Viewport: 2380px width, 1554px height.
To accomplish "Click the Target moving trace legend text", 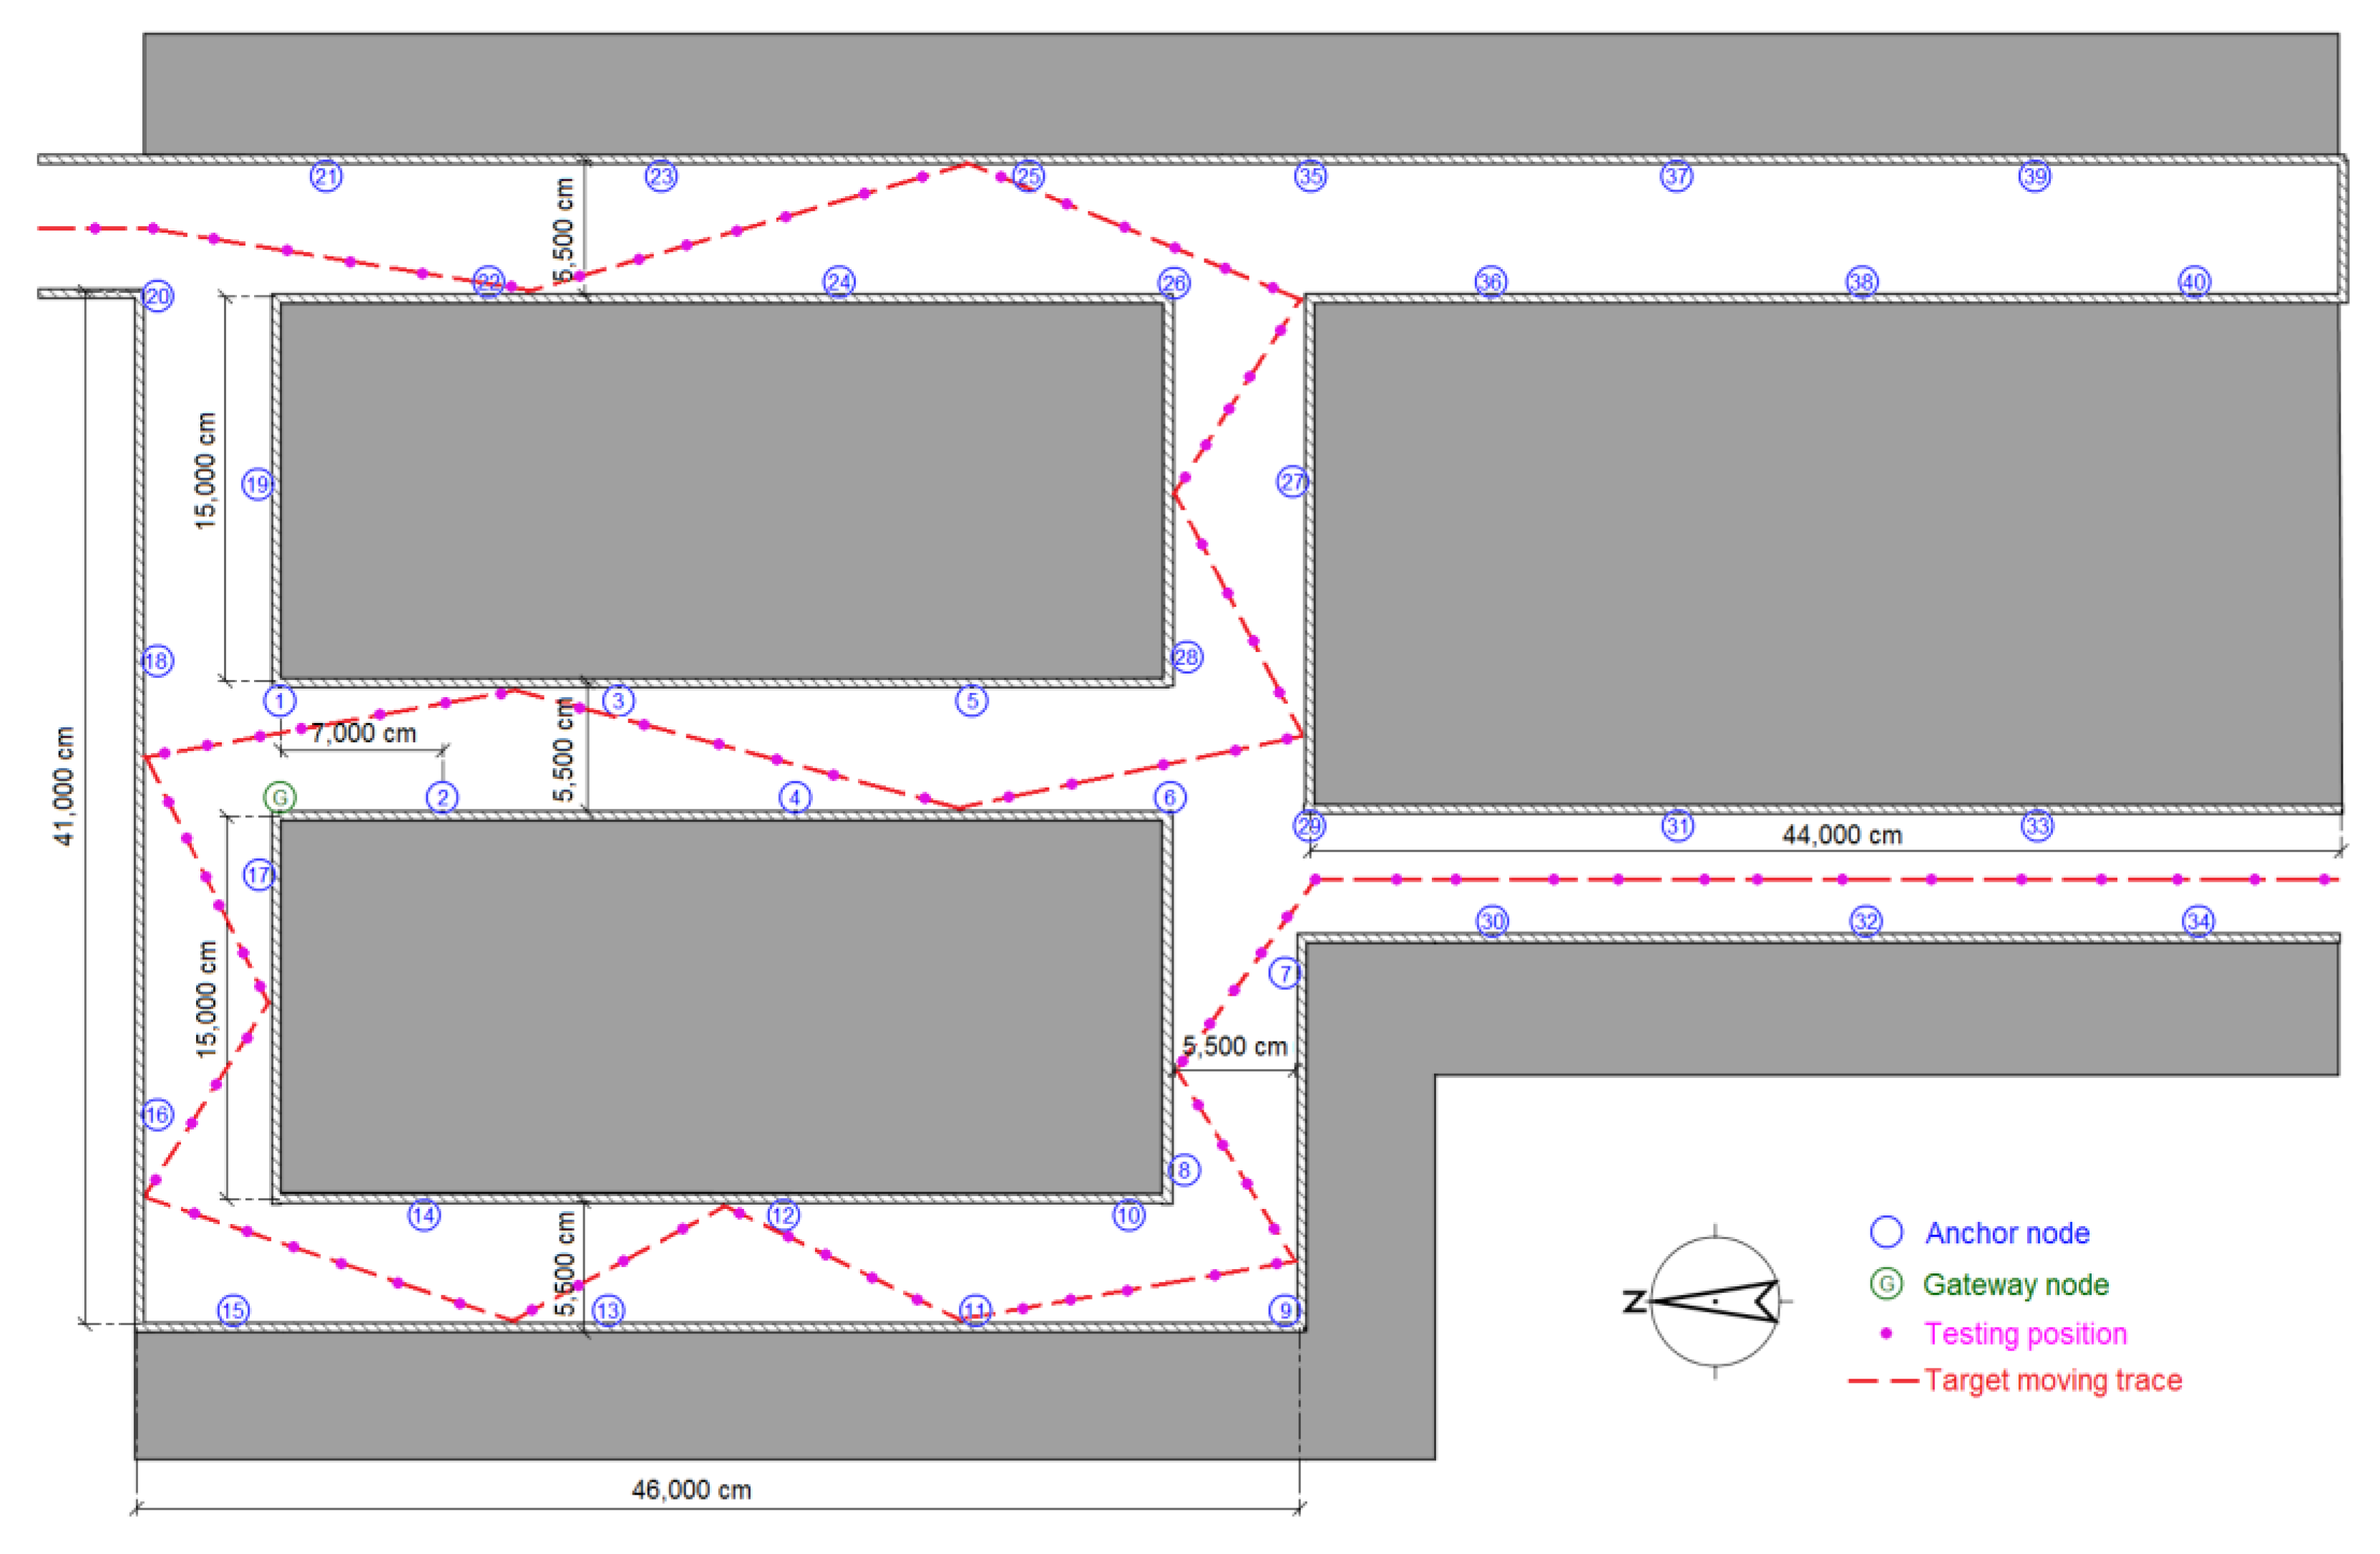I will point(2053,1380).
